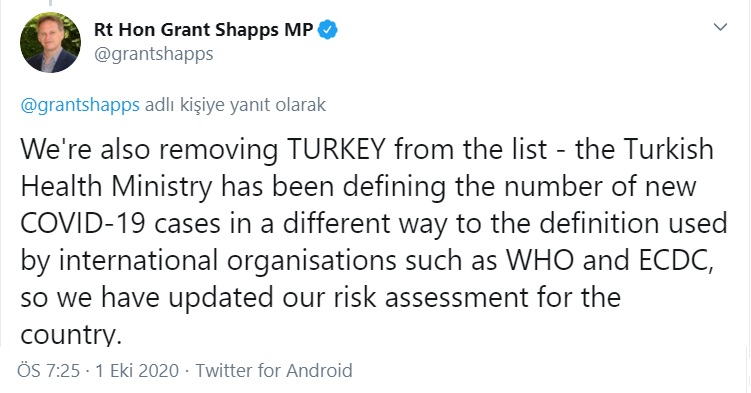The width and height of the screenshot is (751, 393).
Task: Expand the tweet options chevron
Action: 720,27
